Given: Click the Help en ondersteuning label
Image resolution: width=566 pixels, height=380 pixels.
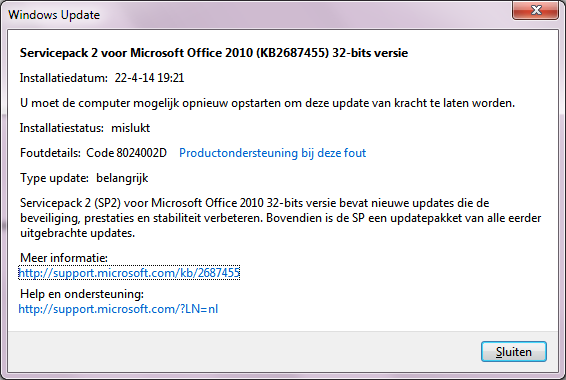Looking at the screenshot, I should point(82,294).
